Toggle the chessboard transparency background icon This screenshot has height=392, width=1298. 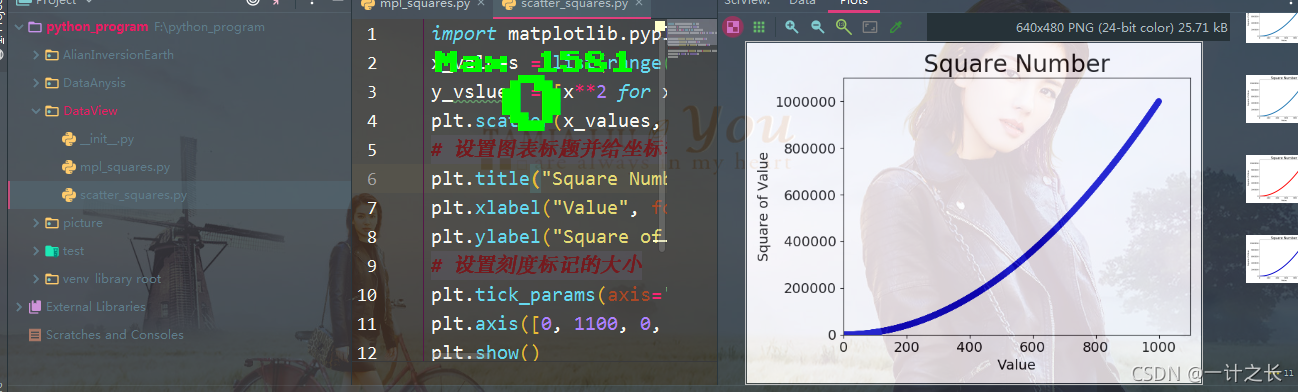click(733, 27)
